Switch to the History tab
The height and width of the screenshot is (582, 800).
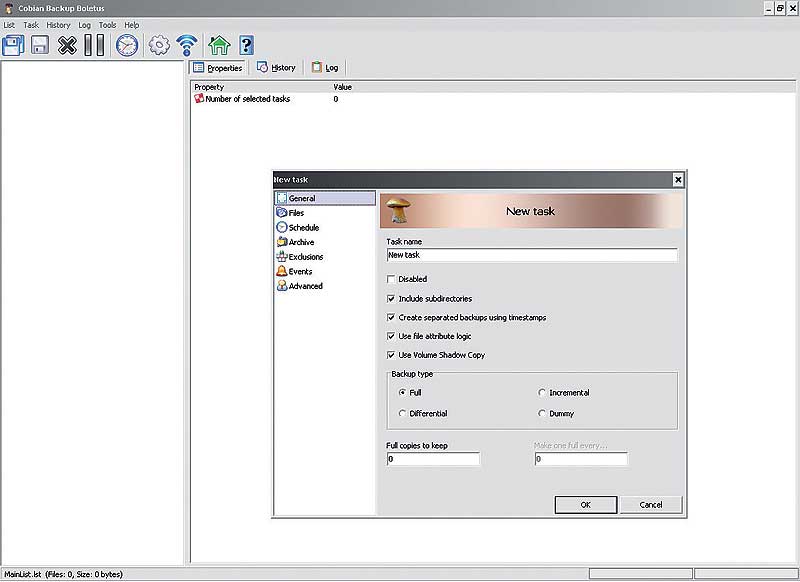(x=276, y=68)
